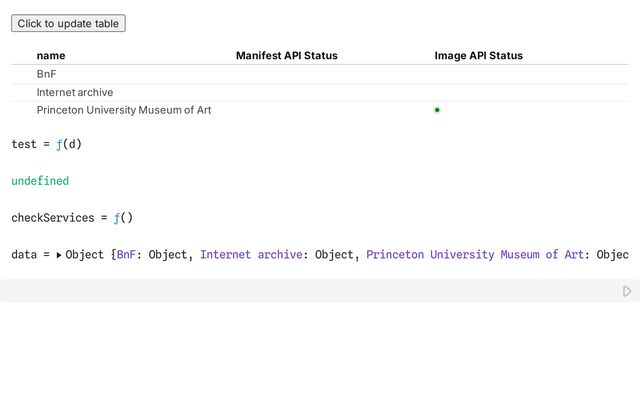
Task: Expand the data Object disclosure triangle
Action: pos(59,255)
